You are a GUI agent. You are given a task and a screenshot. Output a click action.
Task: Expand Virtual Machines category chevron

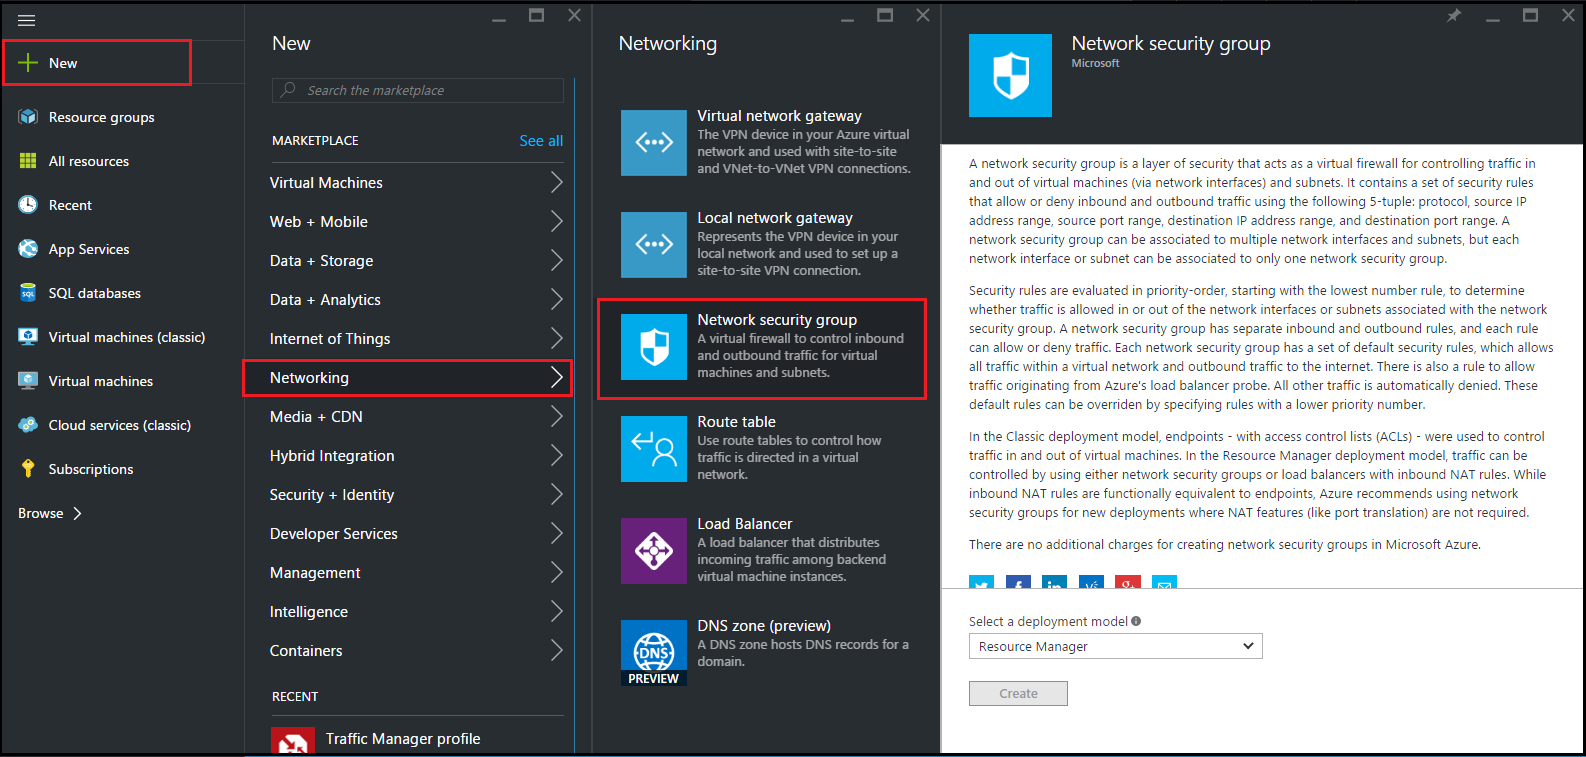tap(556, 182)
